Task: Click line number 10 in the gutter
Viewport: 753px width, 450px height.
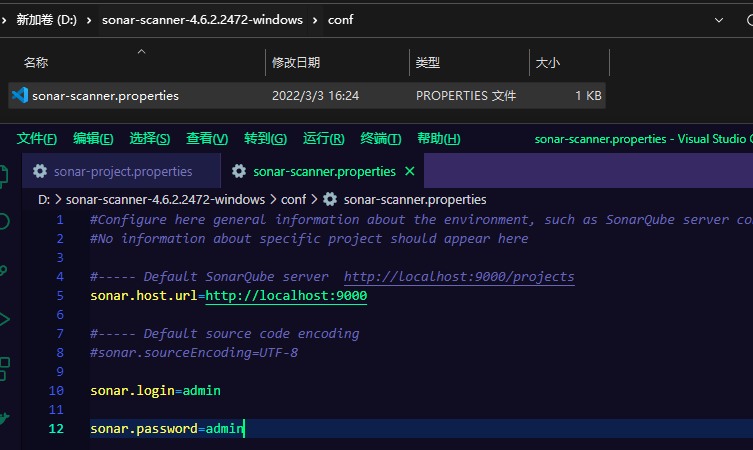Action: click(56, 390)
